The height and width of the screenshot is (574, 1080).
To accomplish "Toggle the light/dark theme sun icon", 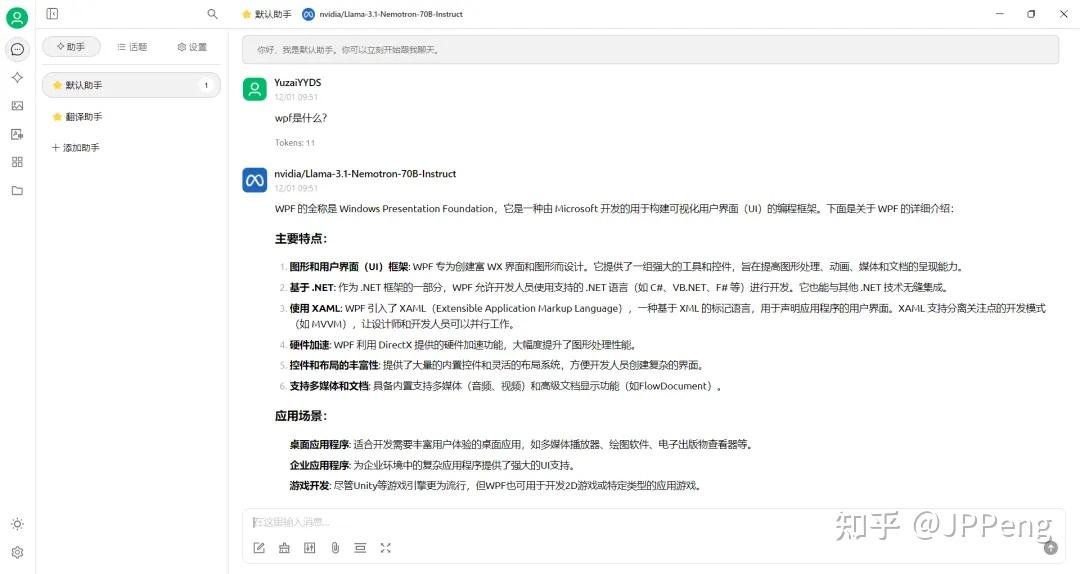I will click(17, 524).
